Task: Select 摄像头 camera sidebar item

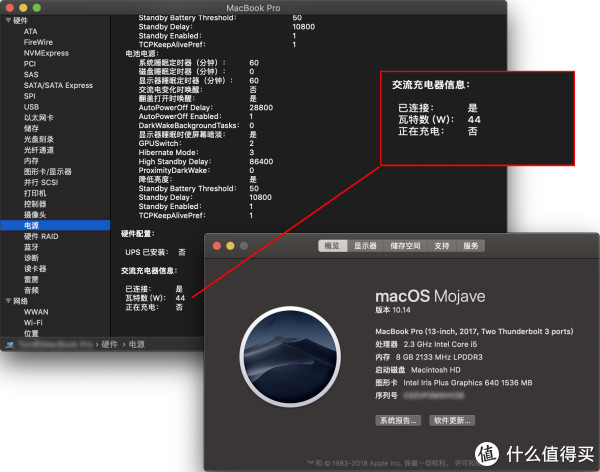Action: [35, 214]
